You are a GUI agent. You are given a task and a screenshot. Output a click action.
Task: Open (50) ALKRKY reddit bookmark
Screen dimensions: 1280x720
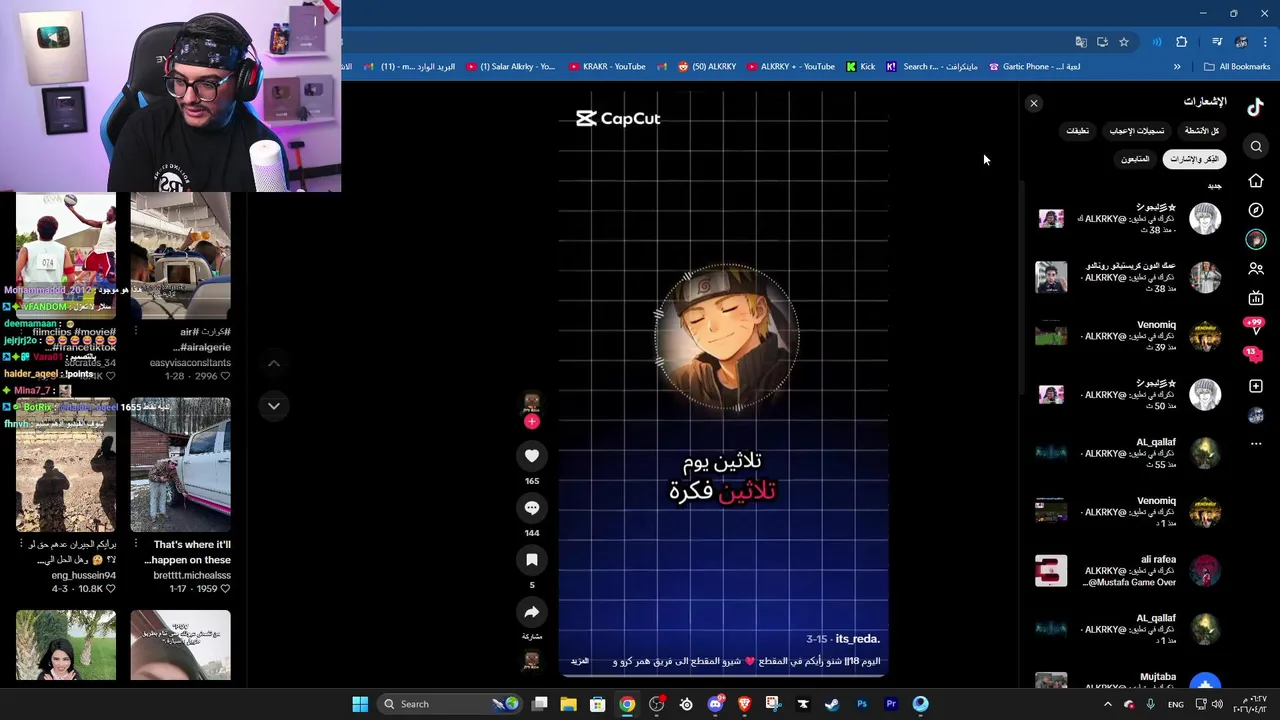tap(707, 67)
